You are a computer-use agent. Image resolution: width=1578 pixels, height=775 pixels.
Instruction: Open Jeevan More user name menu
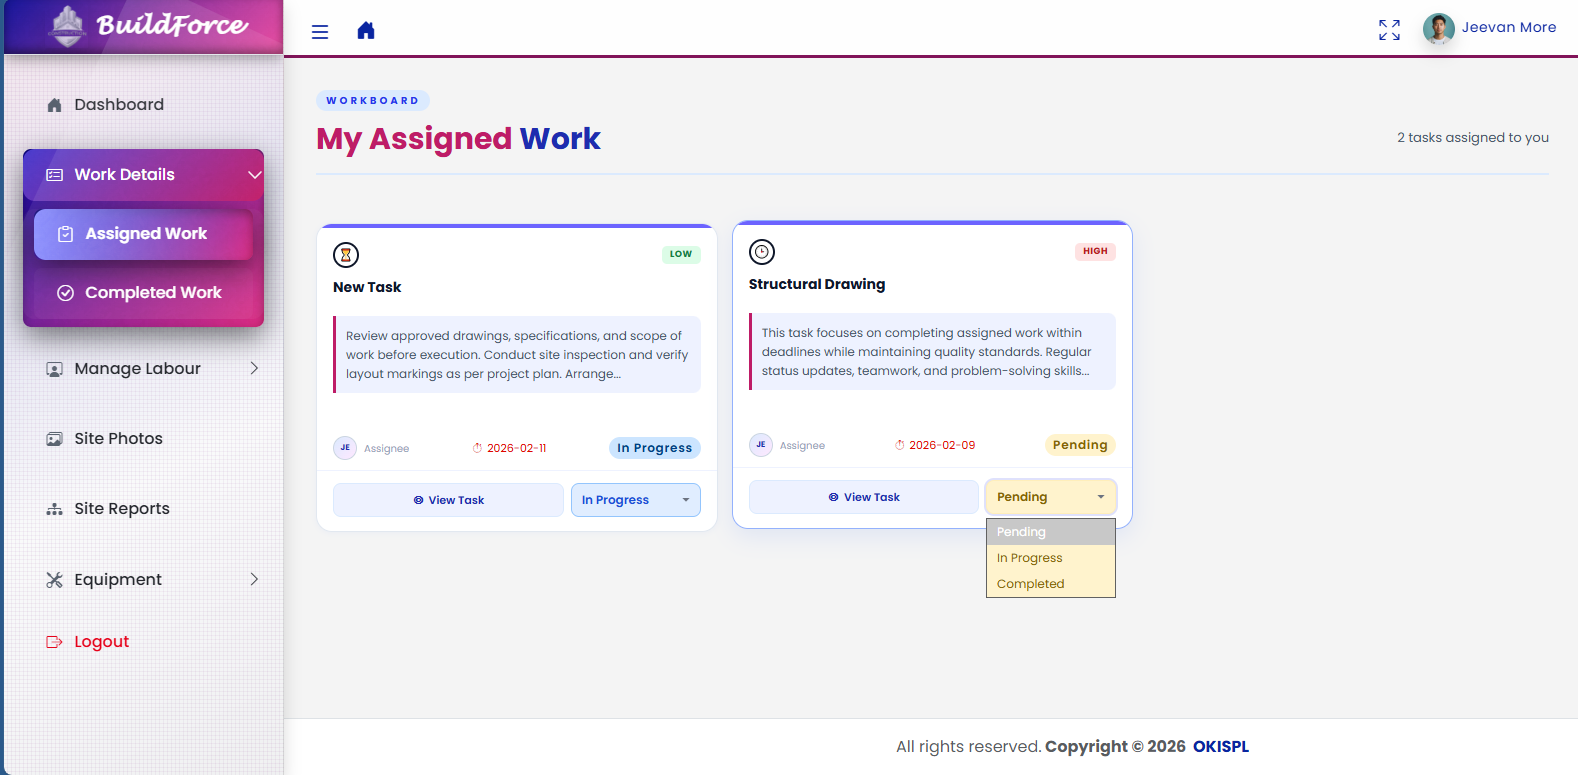pos(1509,28)
